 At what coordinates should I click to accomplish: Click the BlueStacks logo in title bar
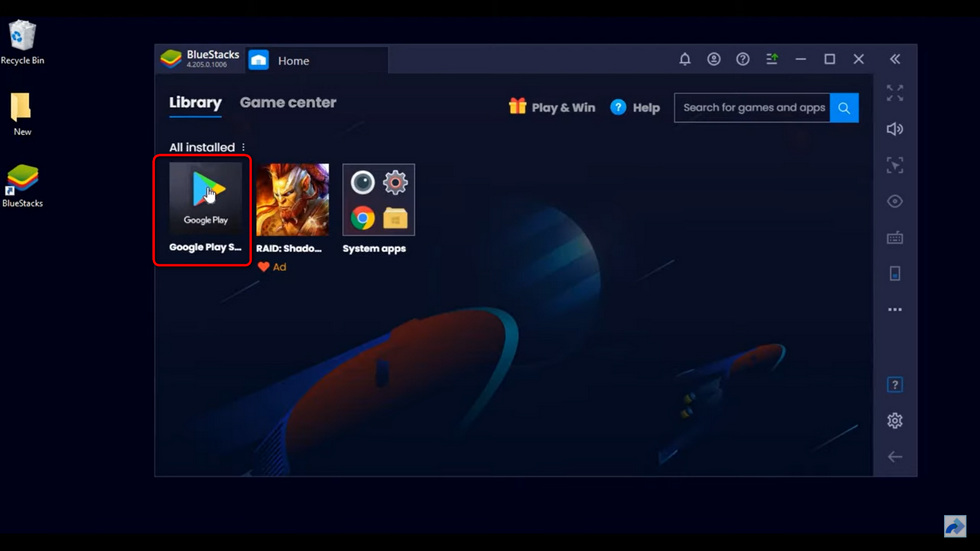coord(171,59)
